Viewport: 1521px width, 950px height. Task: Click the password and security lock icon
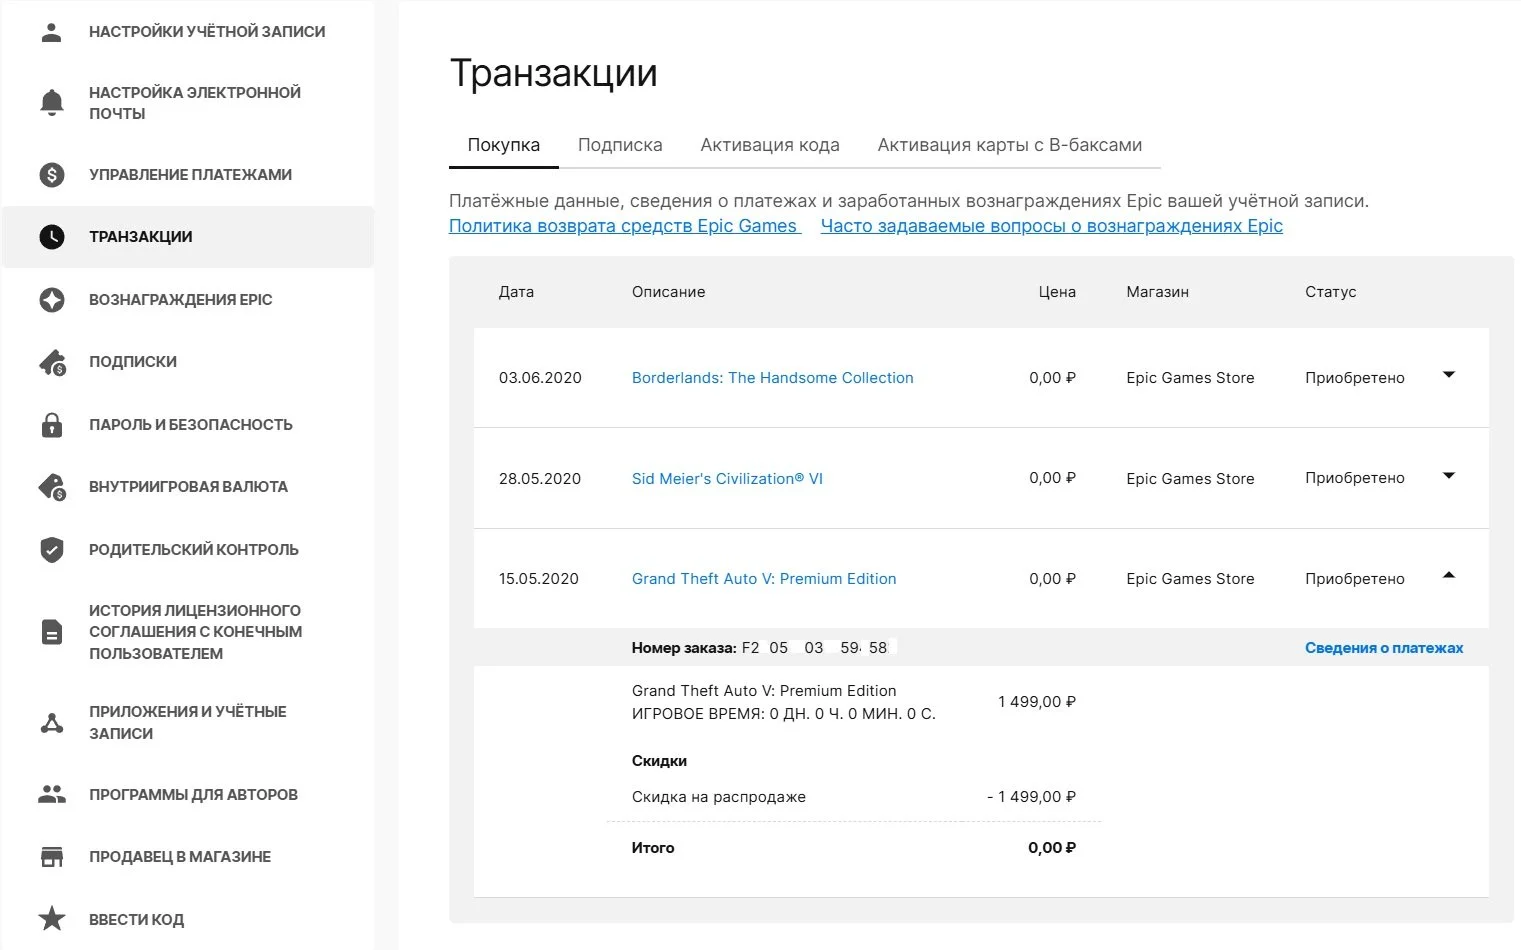pos(51,424)
